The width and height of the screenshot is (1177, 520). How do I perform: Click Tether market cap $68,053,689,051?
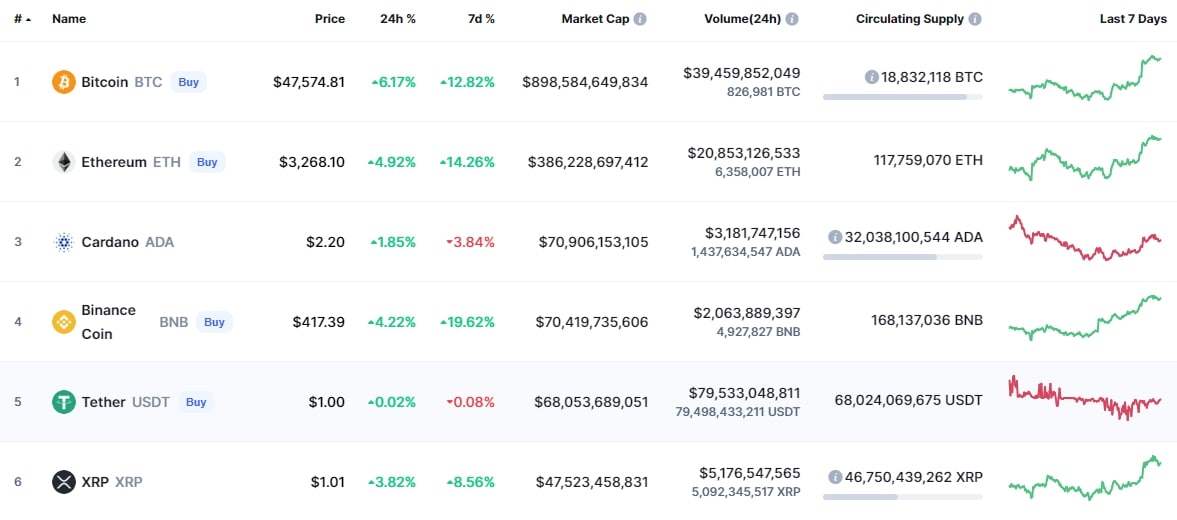click(592, 402)
